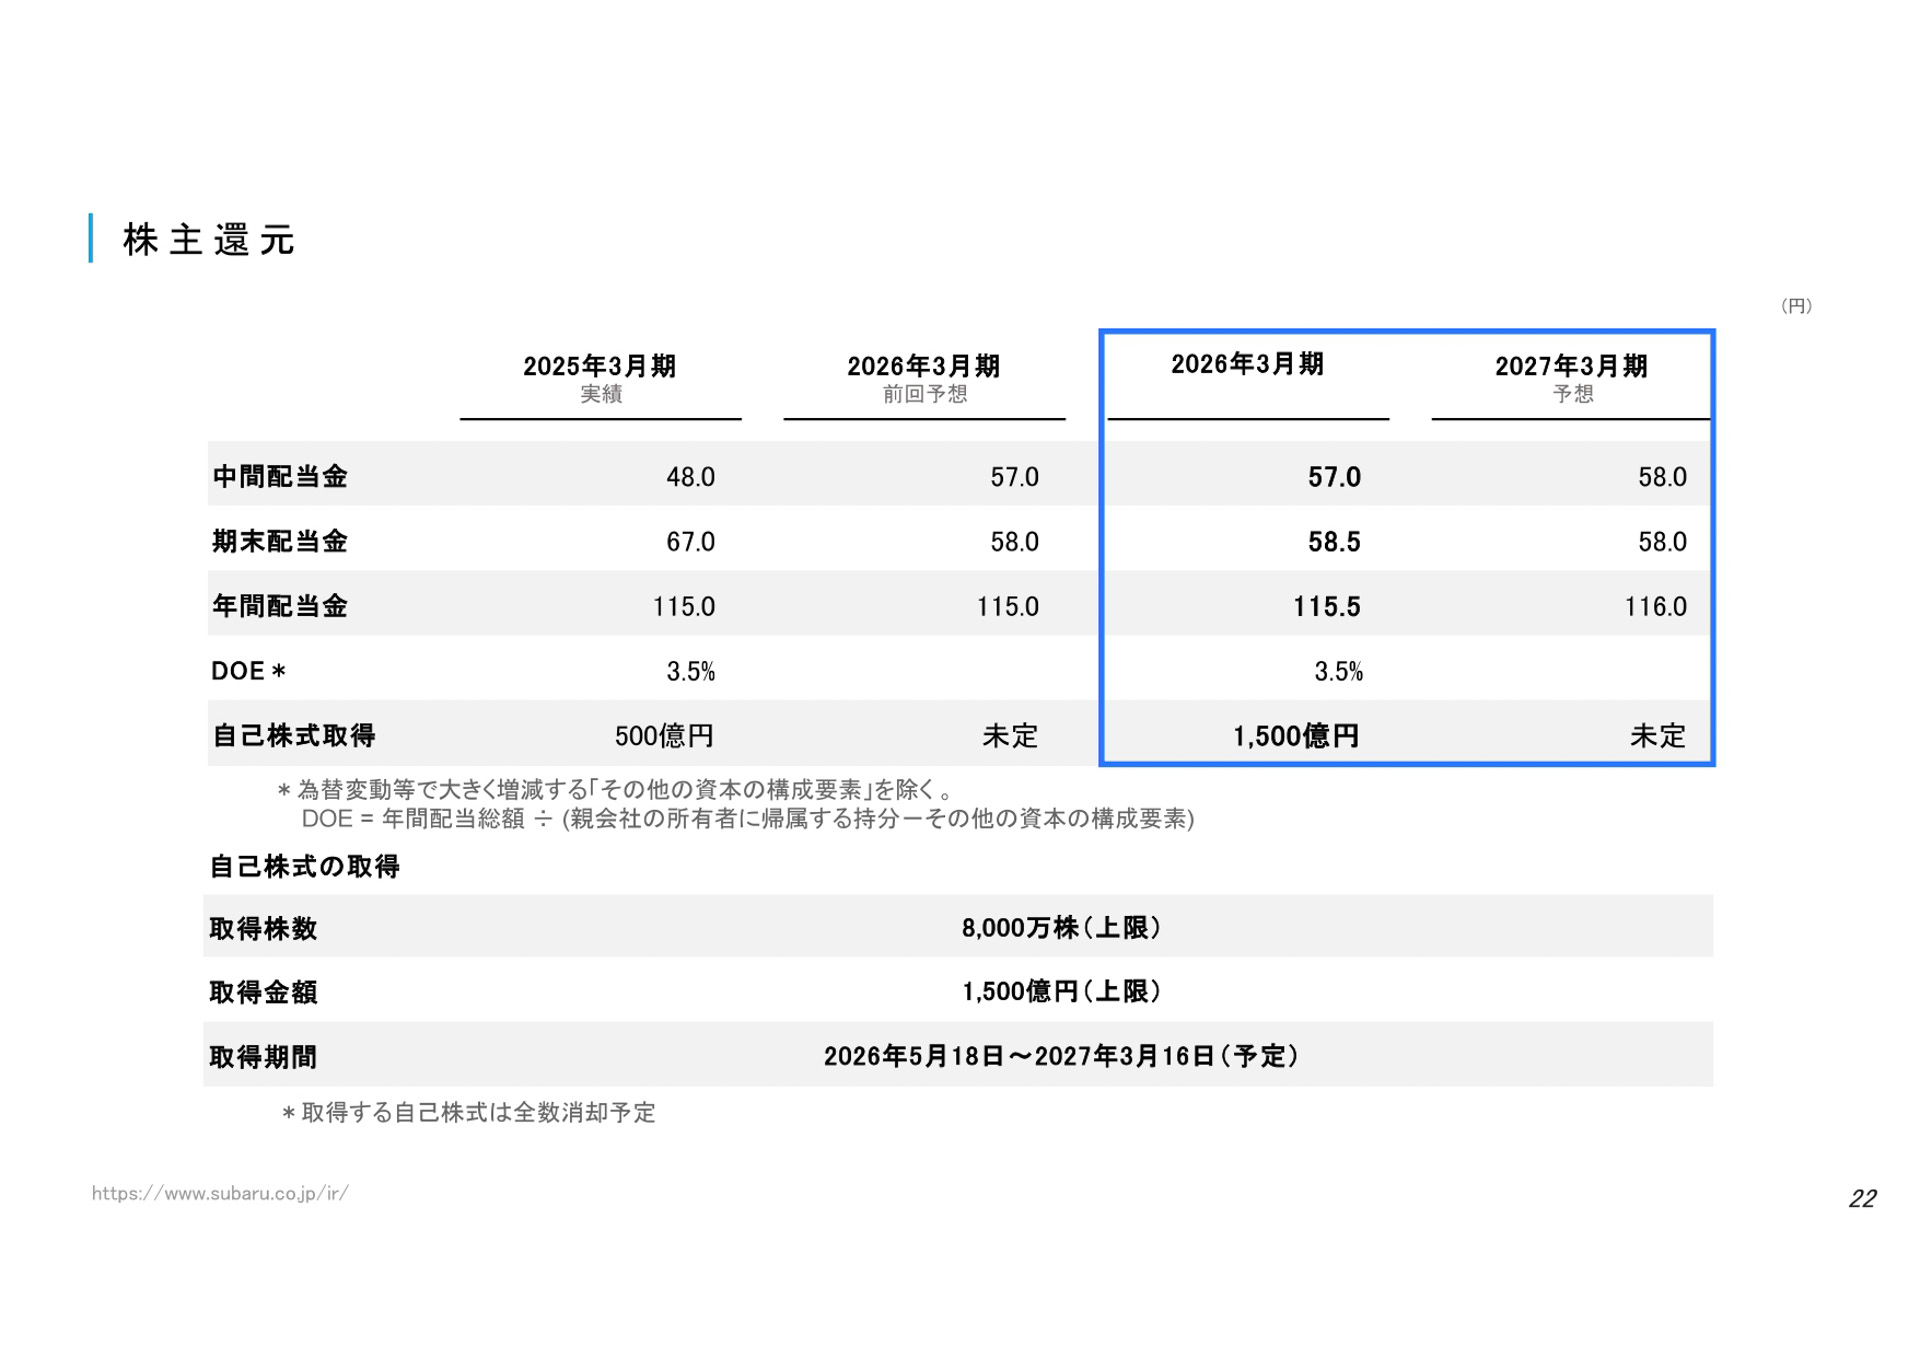Select the 取得金額 row label

coord(263,992)
